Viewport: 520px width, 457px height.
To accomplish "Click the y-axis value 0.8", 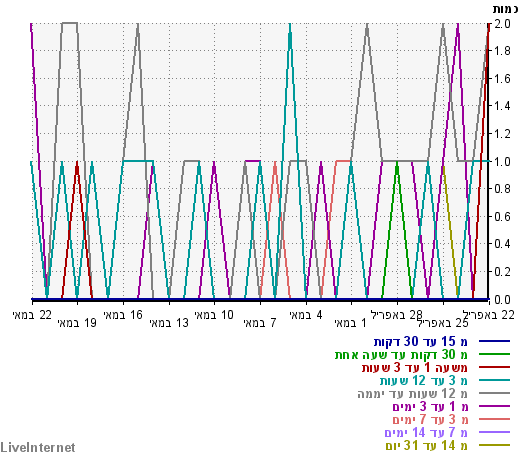I will pyautogui.click(x=502, y=189).
